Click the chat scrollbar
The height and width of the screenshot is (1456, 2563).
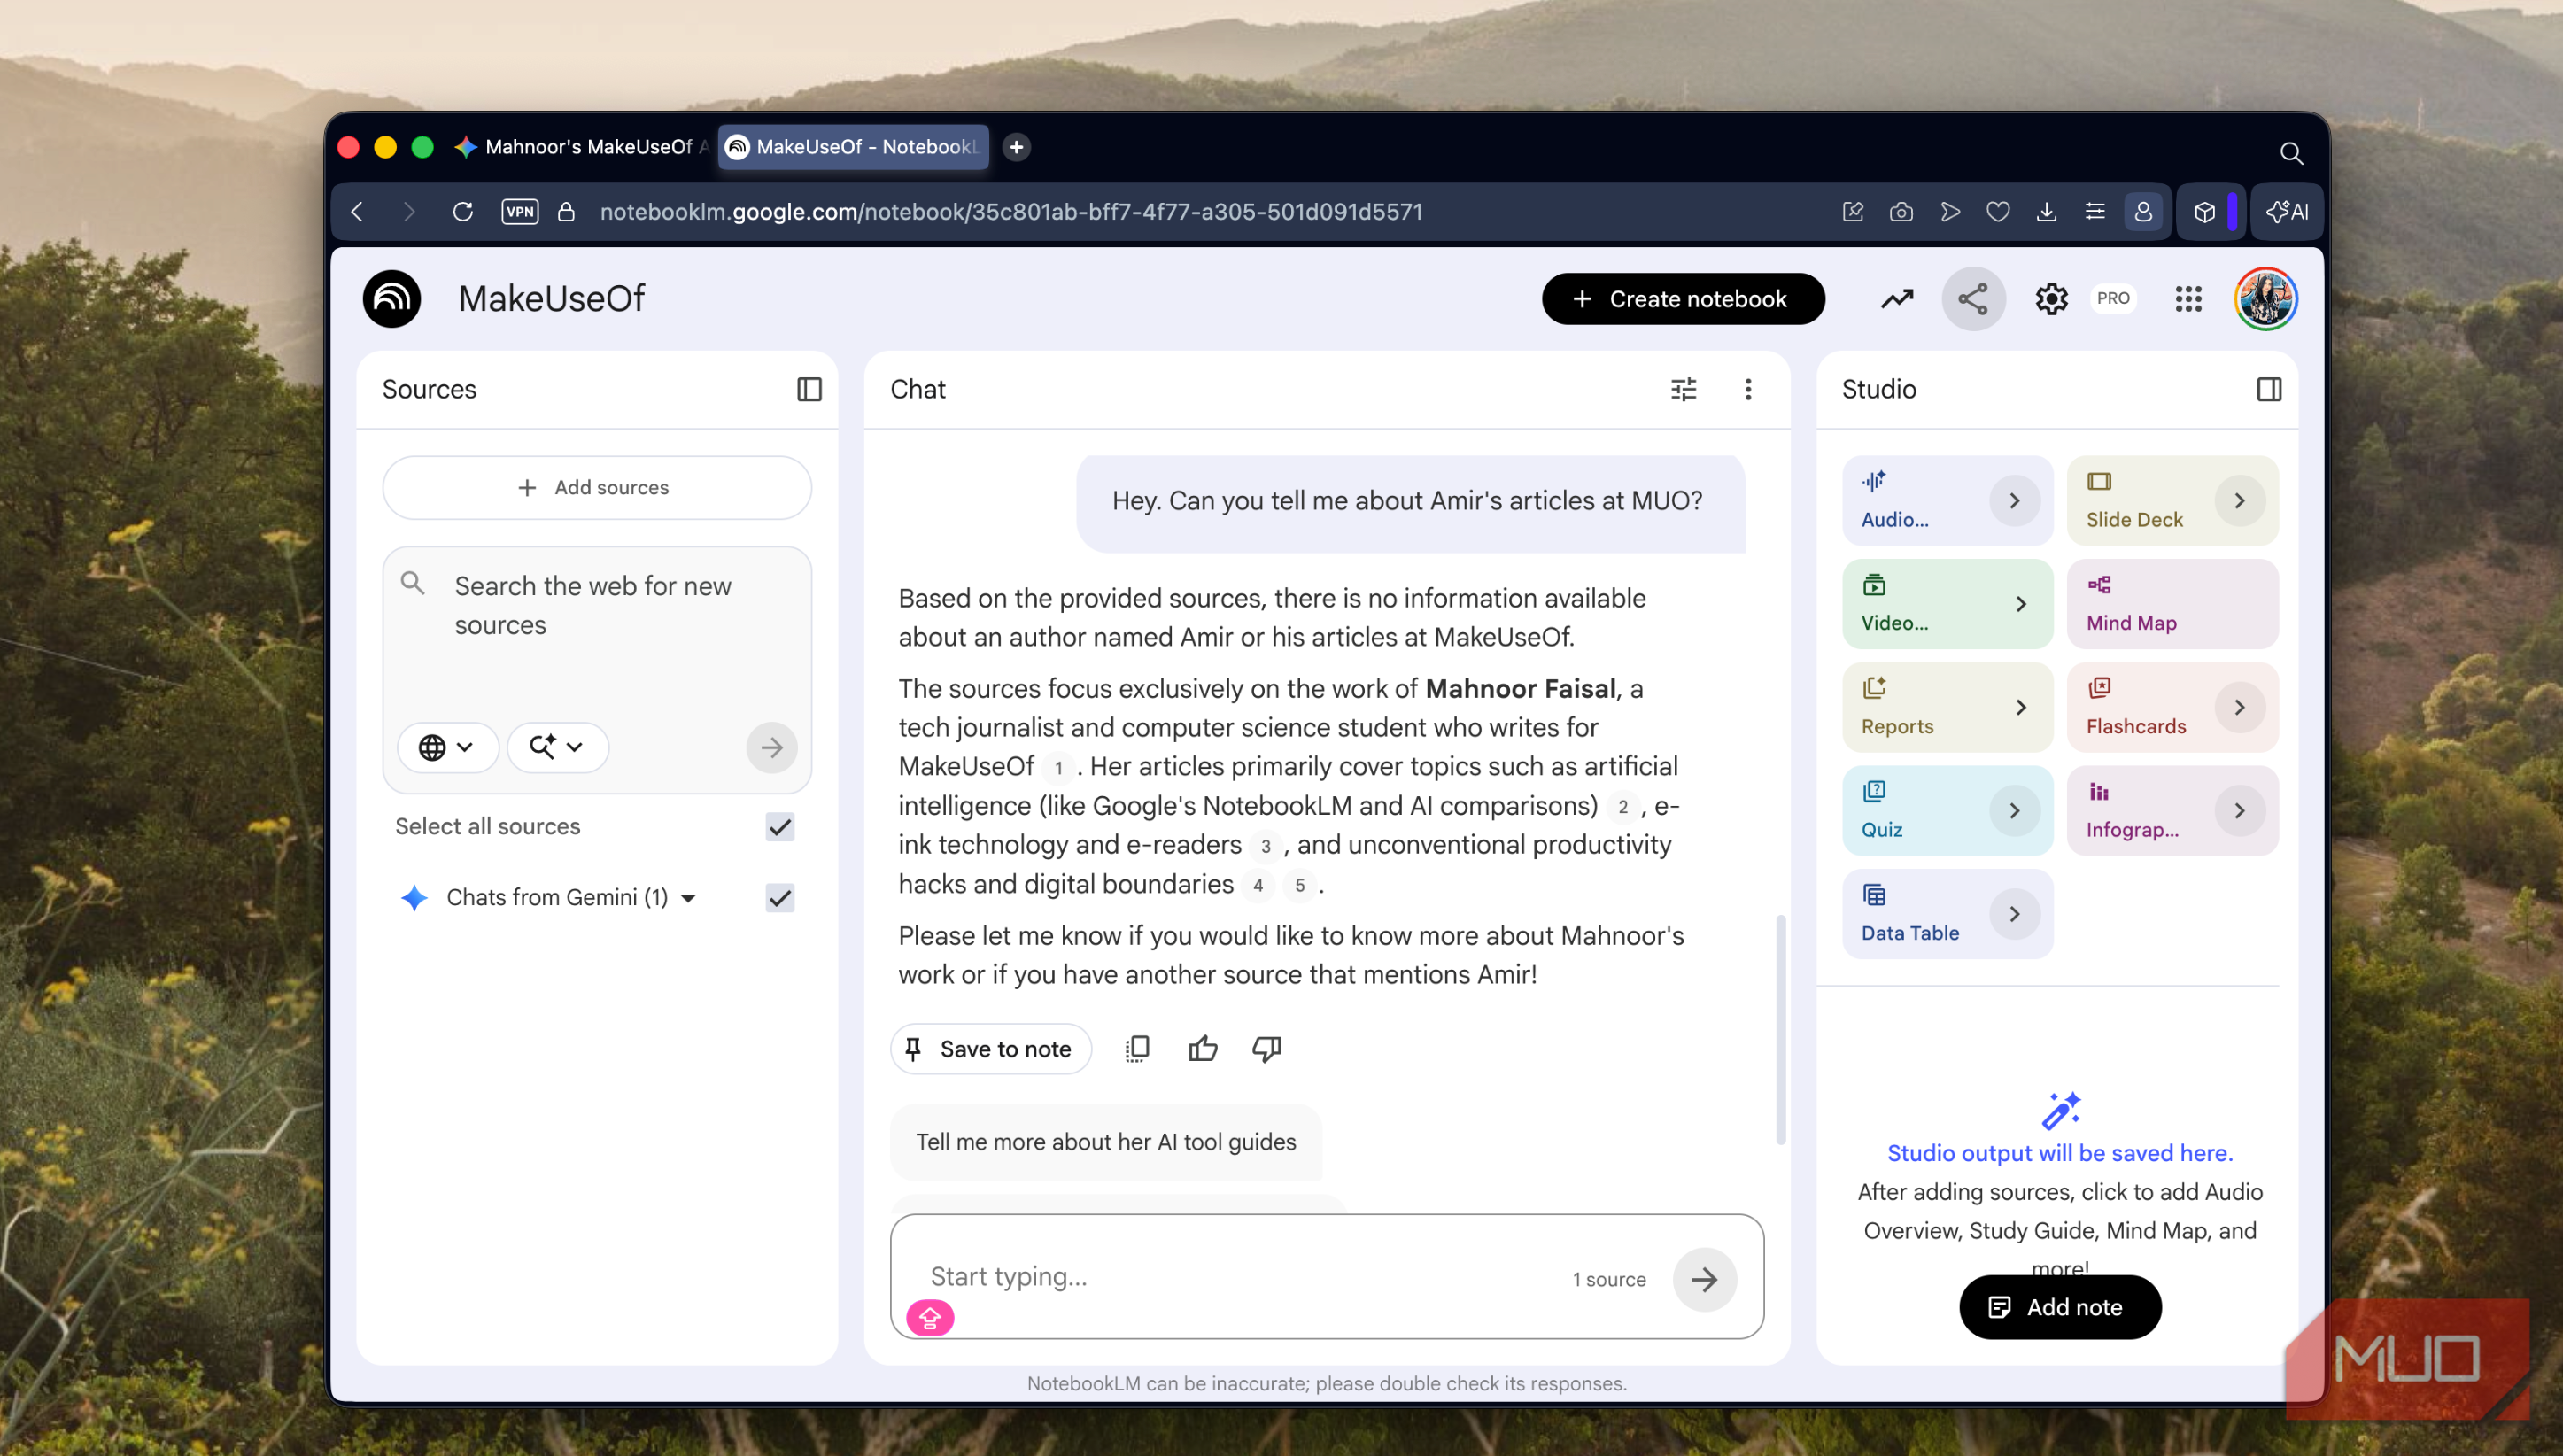(x=1780, y=1028)
